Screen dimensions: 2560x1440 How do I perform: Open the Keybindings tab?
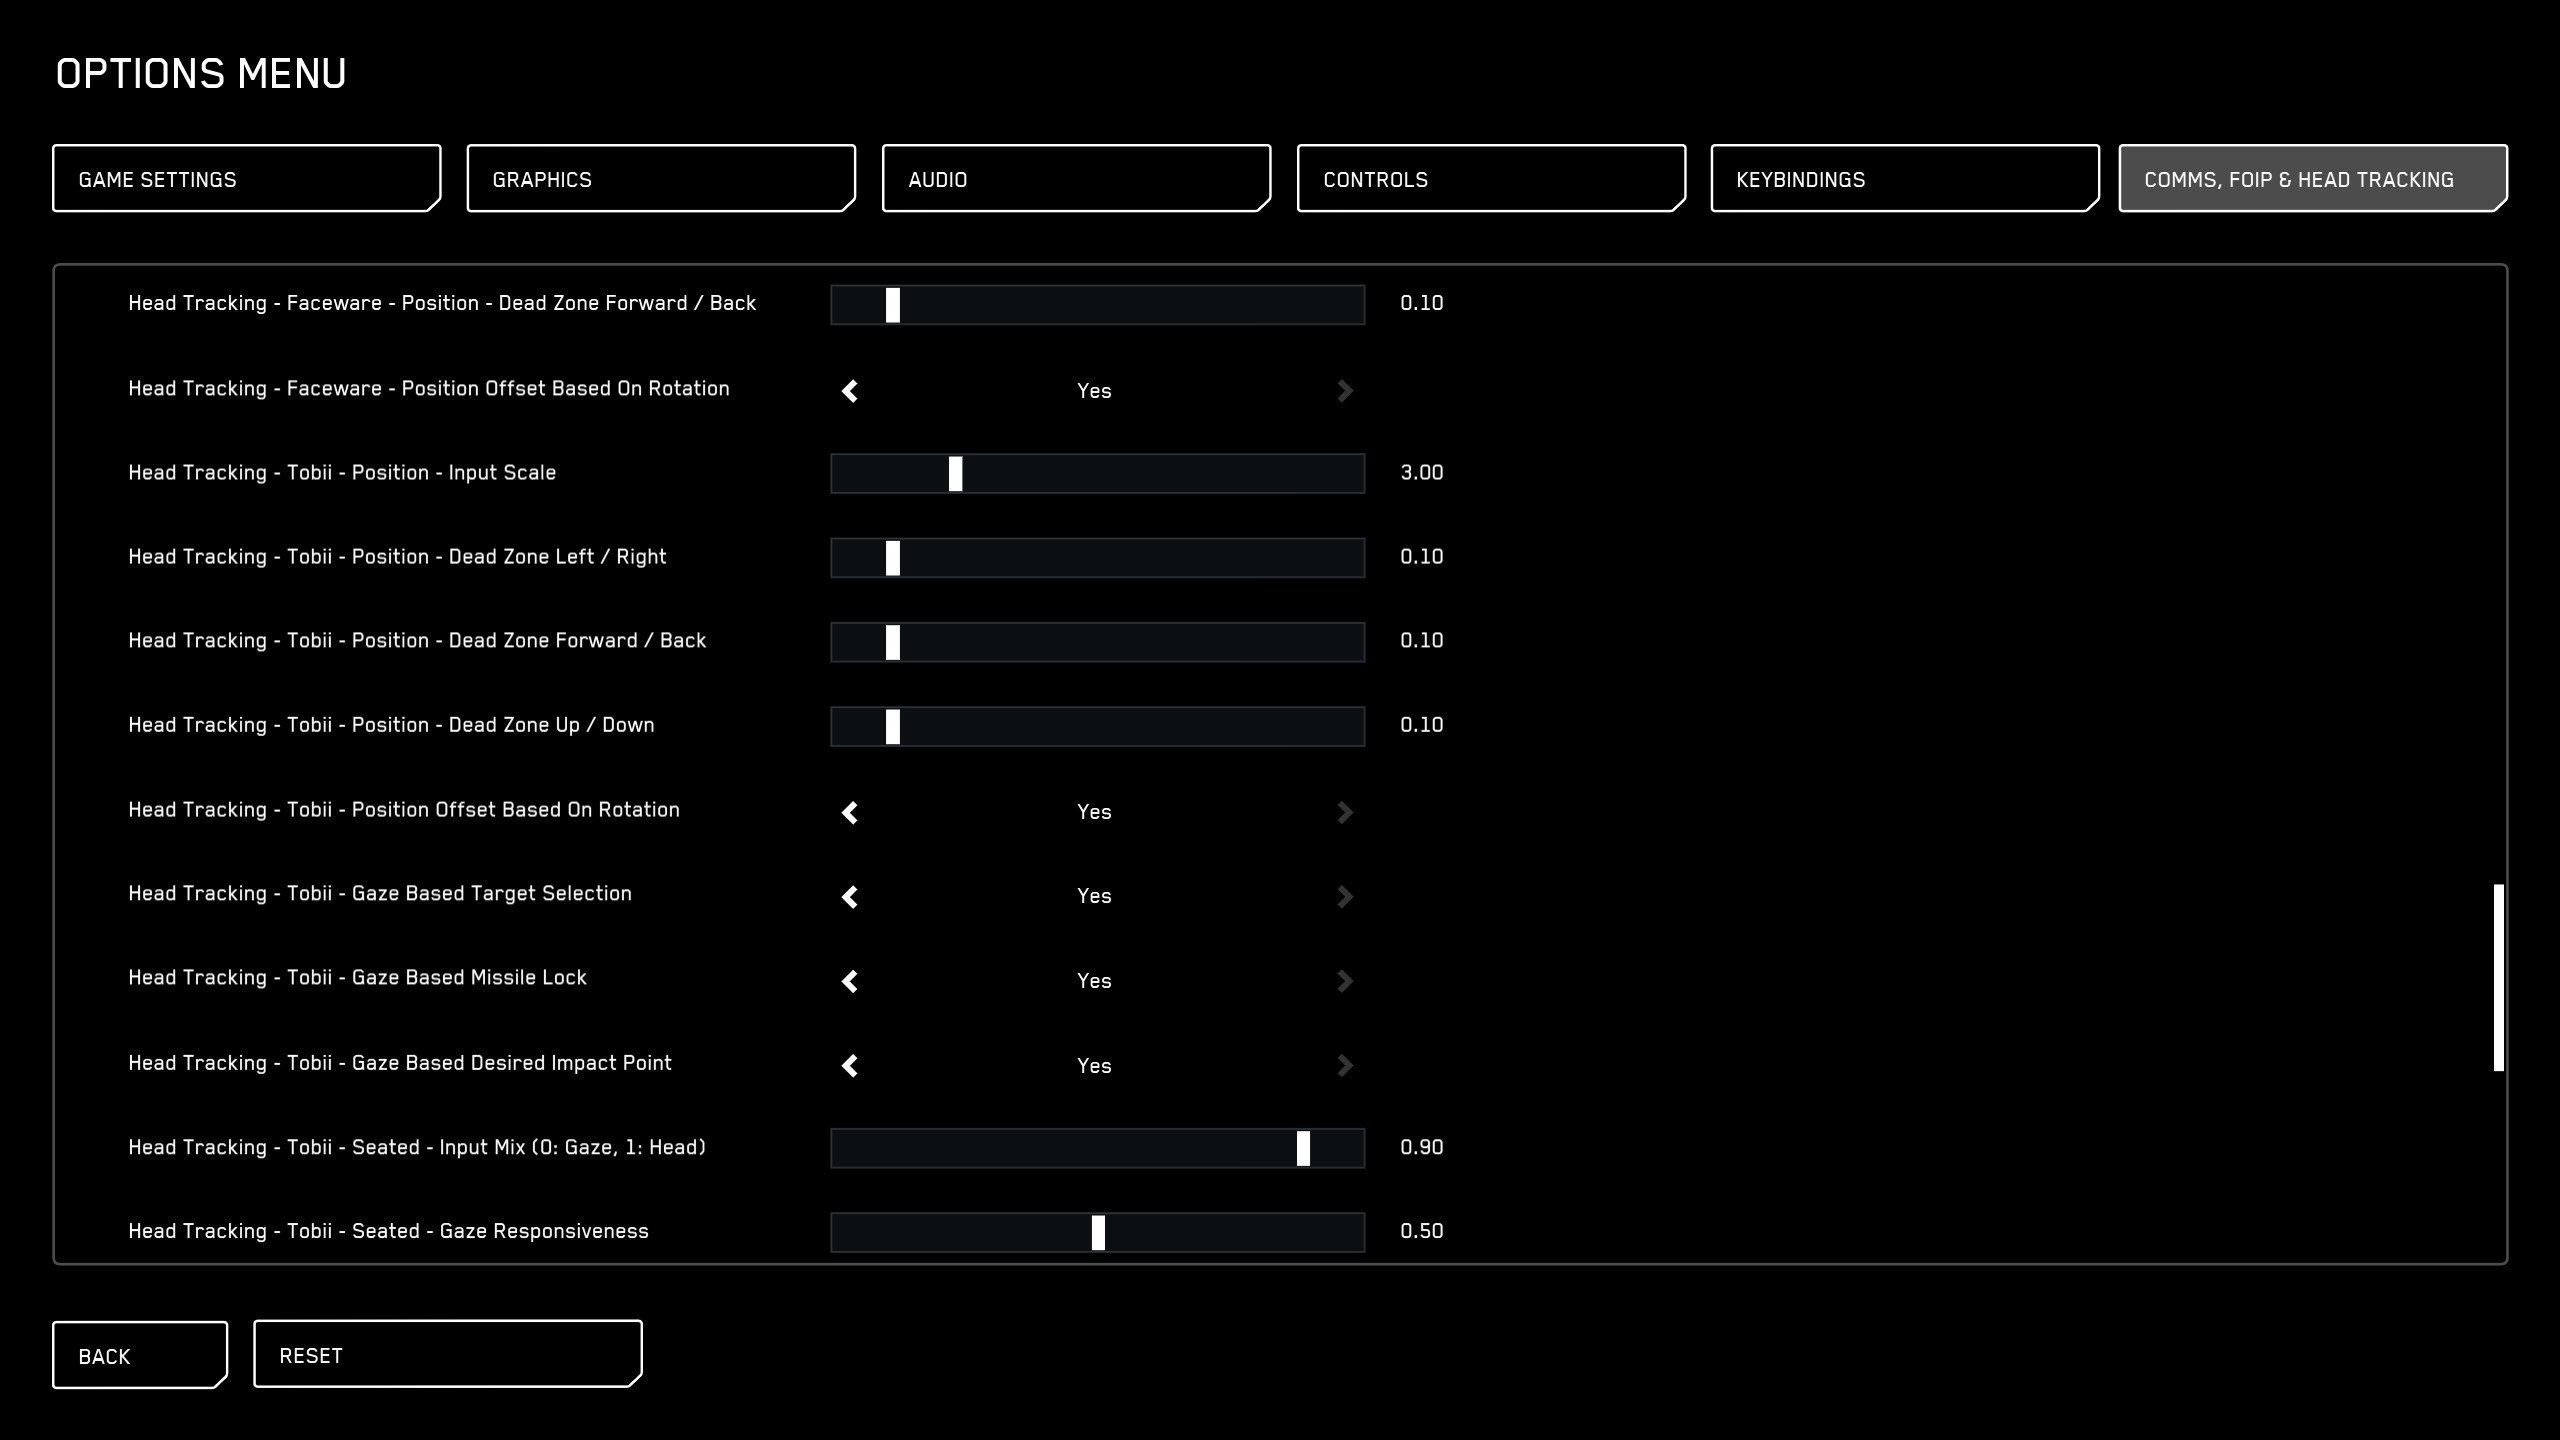1905,178
